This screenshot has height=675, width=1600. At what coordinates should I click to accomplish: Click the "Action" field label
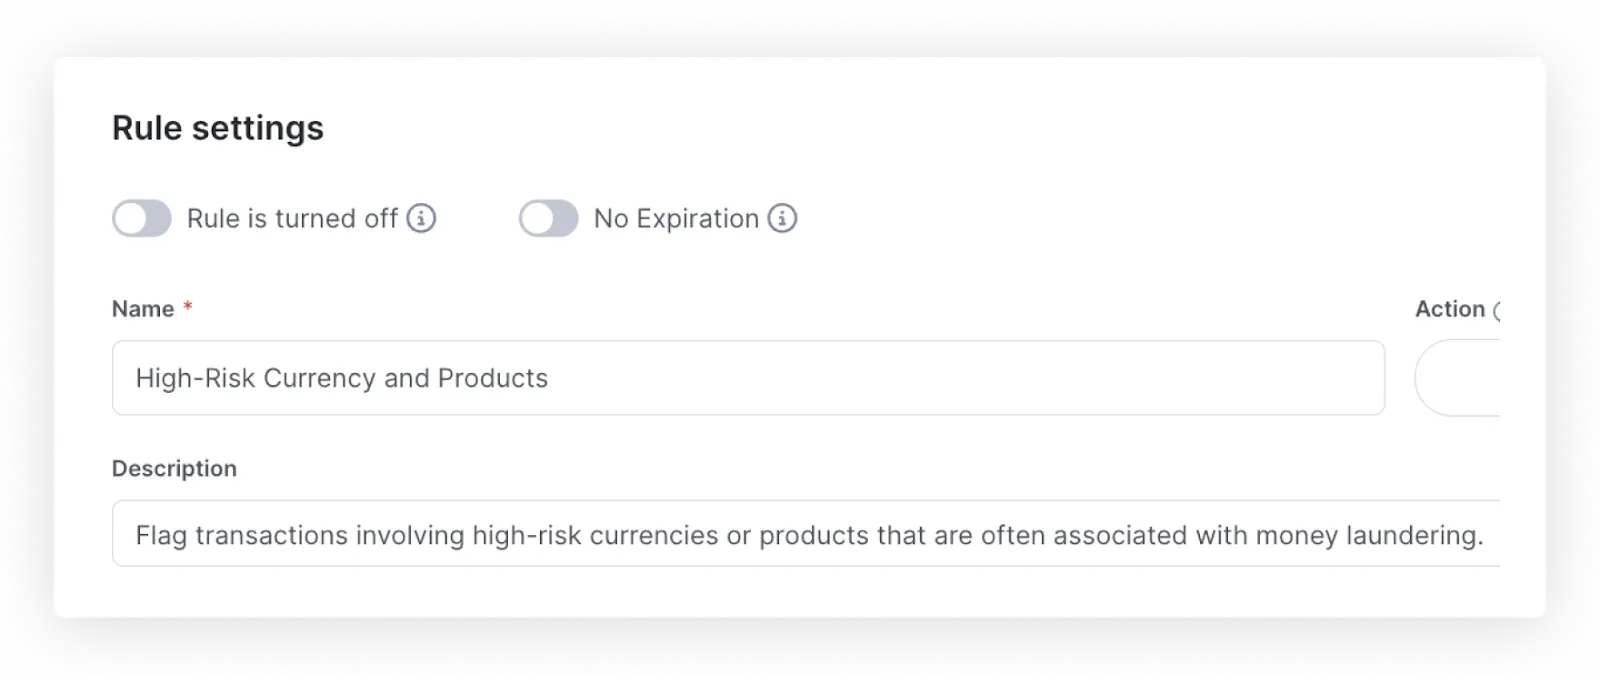pyautogui.click(x=1449, y=309)
